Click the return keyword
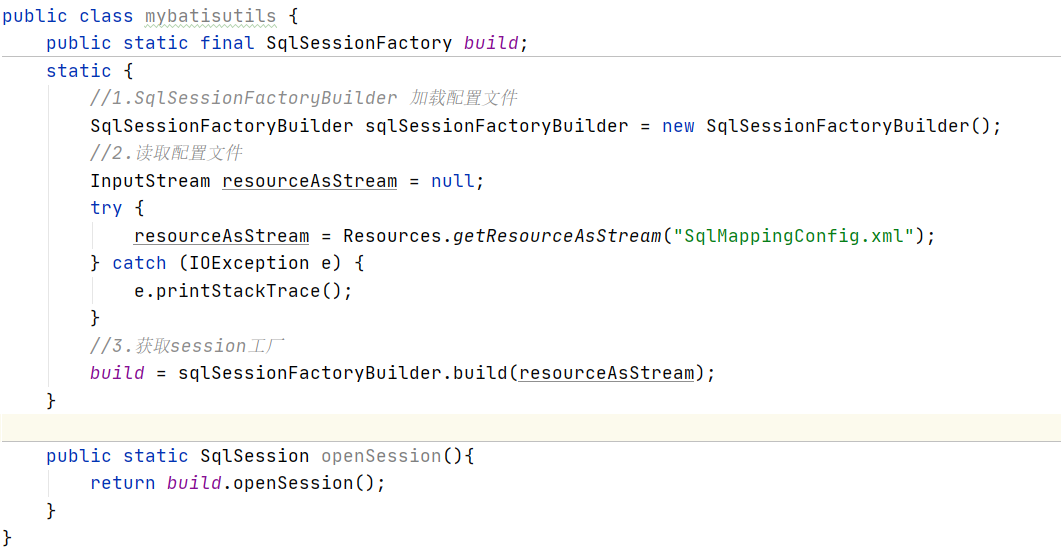Screen dimensions: 1061x557 [x=122, y=483]
